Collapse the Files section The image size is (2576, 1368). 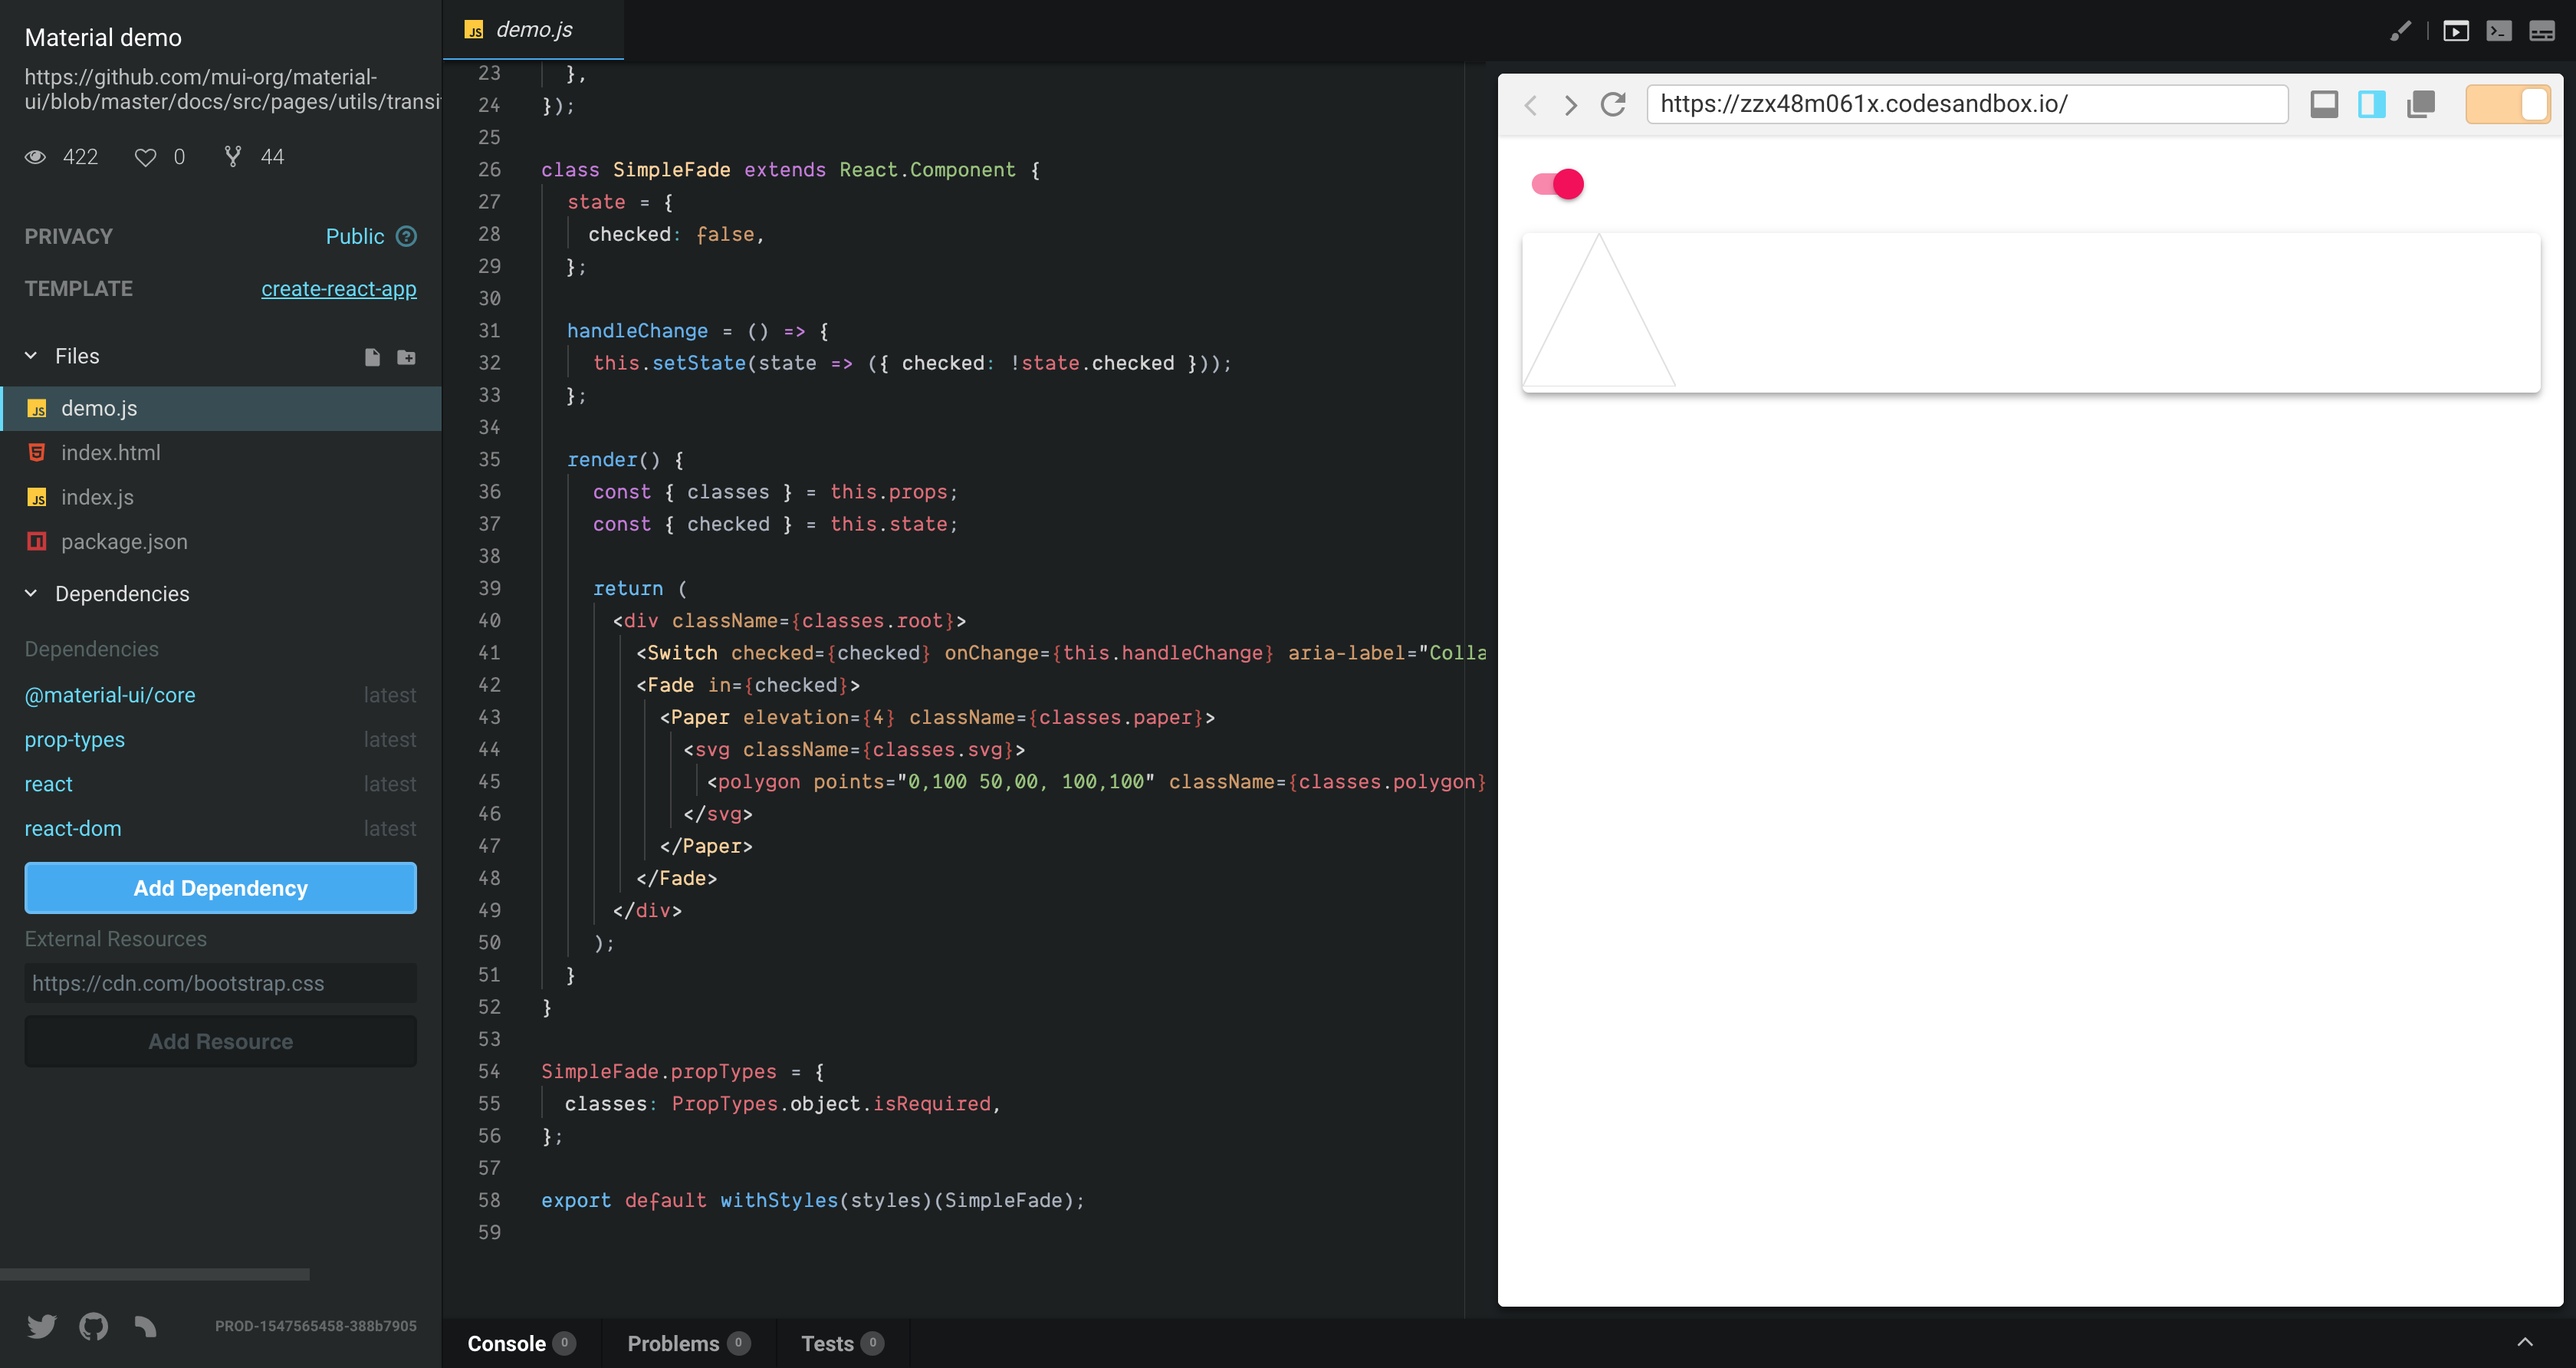[30, 355]
